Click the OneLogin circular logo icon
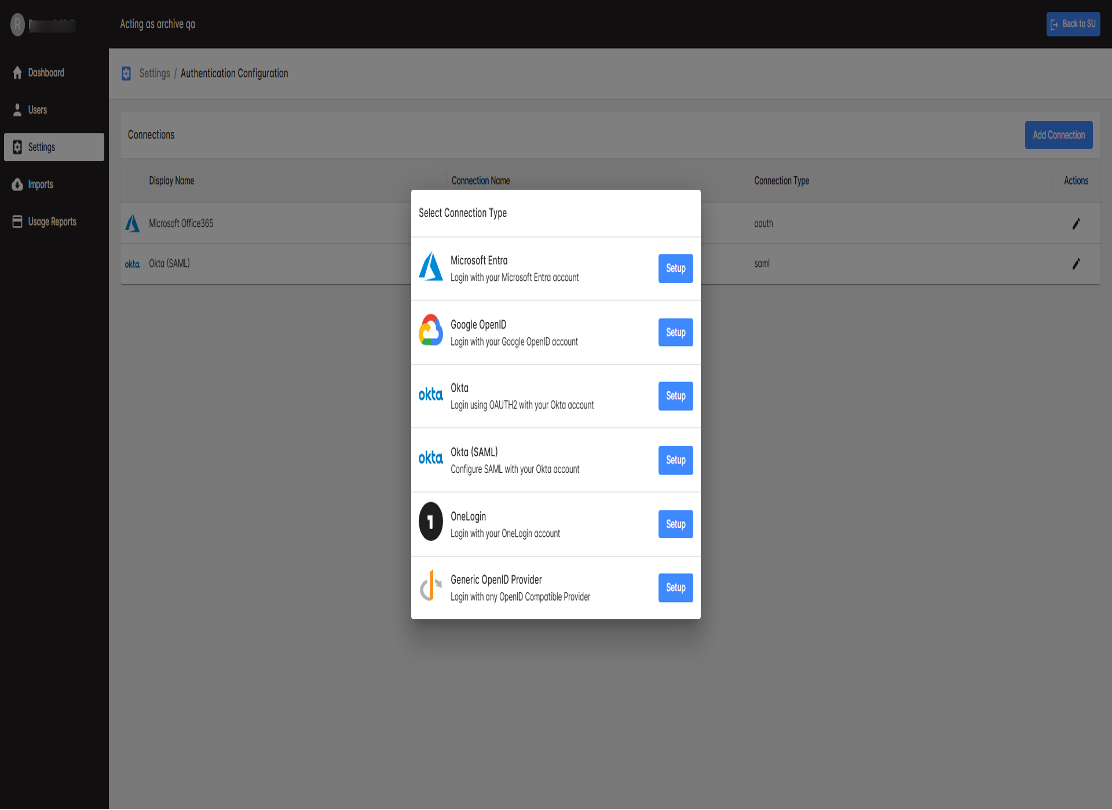The width and height of the screenshot is (1112, 810). (x=430, y=523)
